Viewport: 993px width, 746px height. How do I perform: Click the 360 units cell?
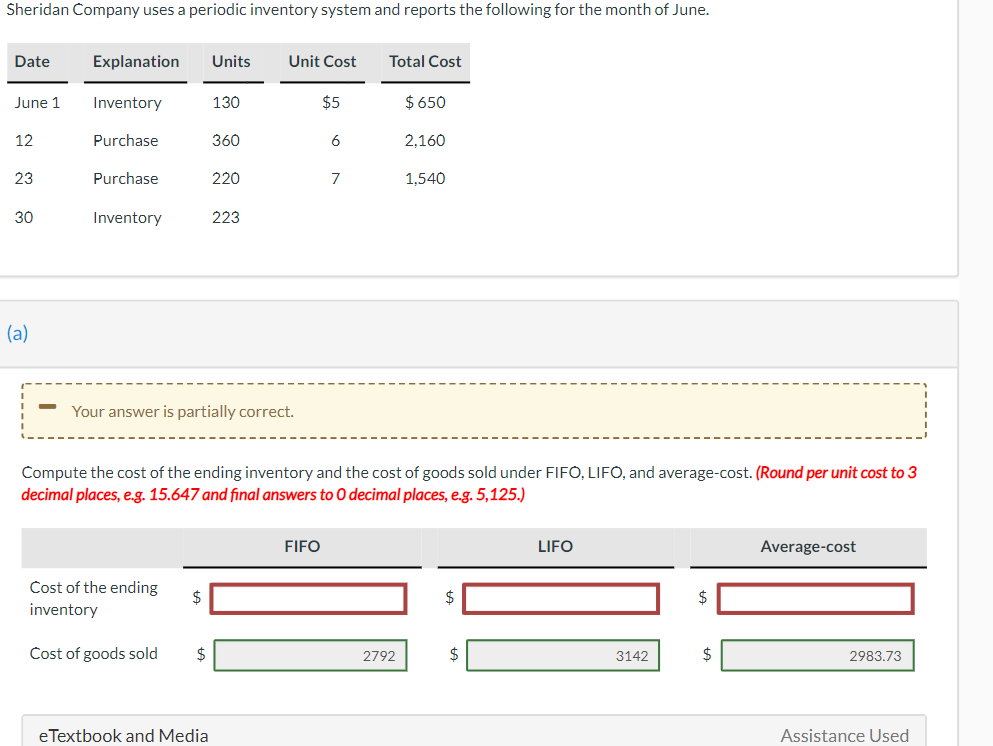pos(226,141)
